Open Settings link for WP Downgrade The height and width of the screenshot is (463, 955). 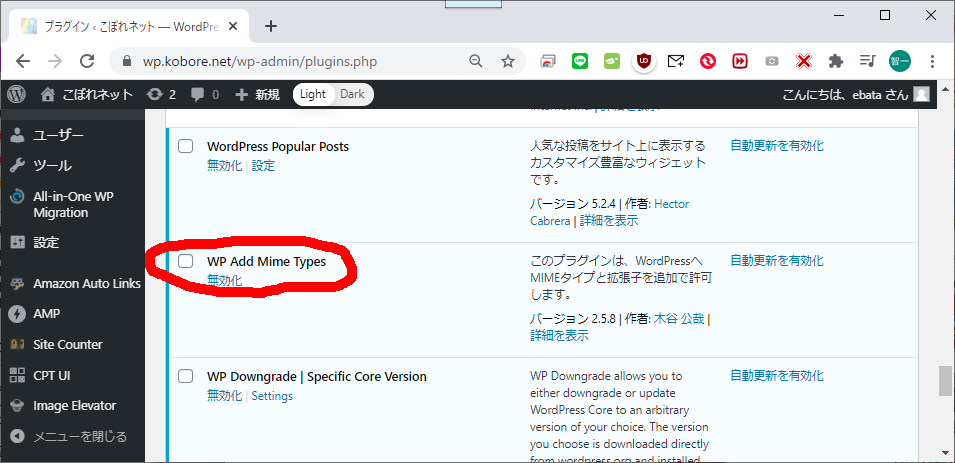[x=272, y=396]
